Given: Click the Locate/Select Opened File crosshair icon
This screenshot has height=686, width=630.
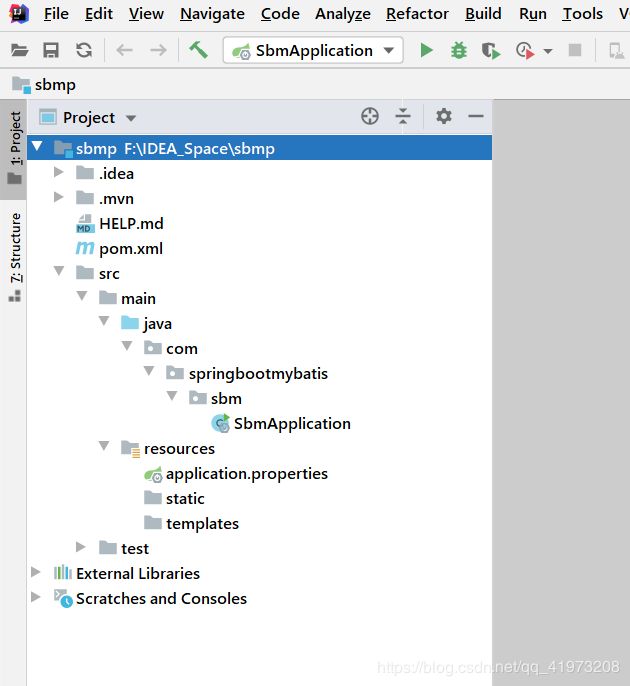Looking at the screenshot, I should click(x=370, y=116).
